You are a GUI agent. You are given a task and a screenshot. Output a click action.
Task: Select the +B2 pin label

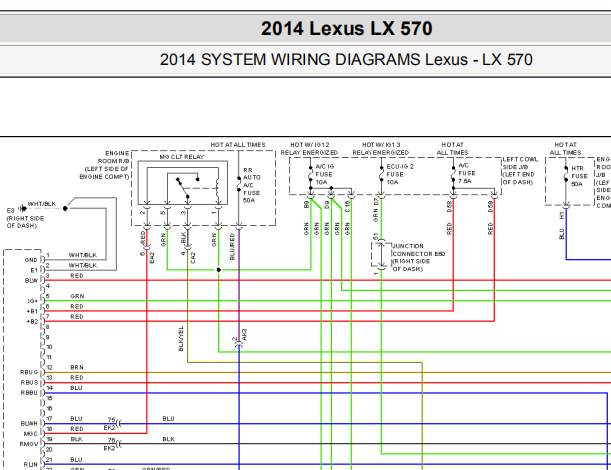pos(32,322)
